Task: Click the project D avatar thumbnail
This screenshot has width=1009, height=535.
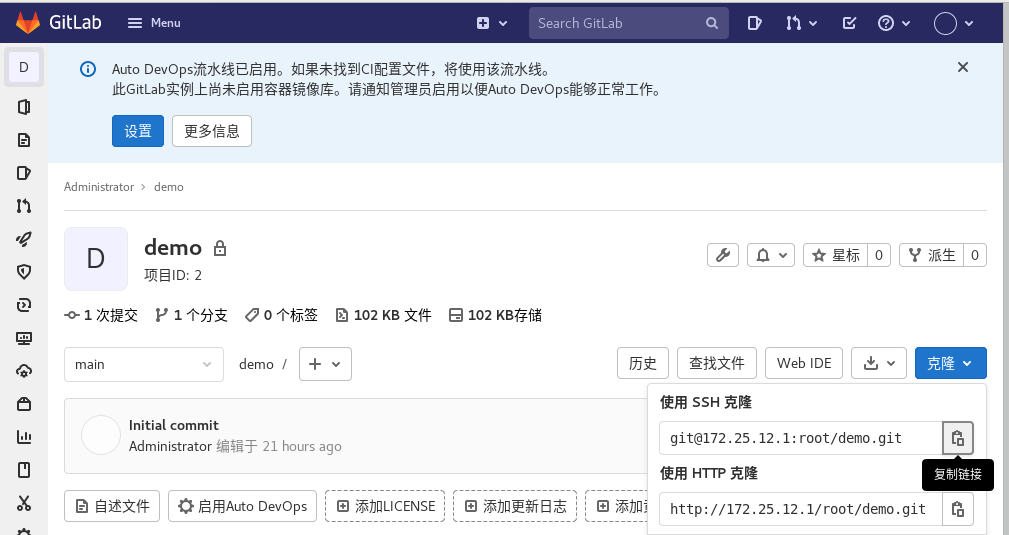Action: click(x=96, y=259)
